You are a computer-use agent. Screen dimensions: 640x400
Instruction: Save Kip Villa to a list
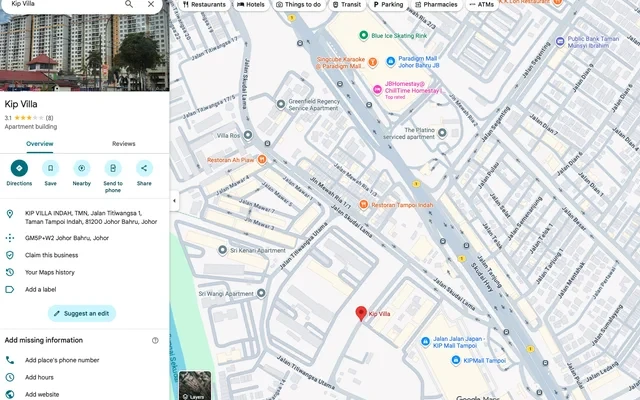tap(50, 168)
